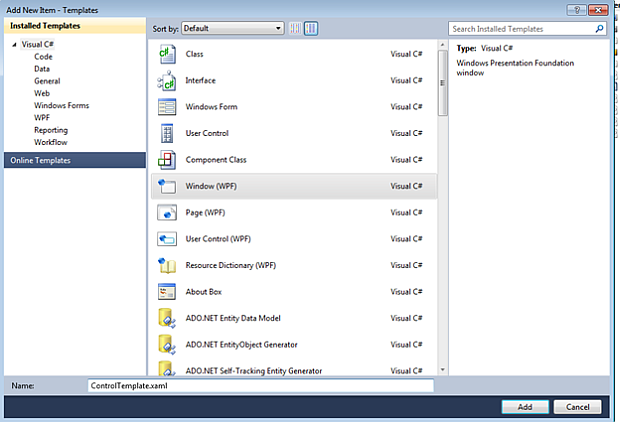Click the Windows Form template icon
This screenshot has height=422, width=620.
(167, 107)
